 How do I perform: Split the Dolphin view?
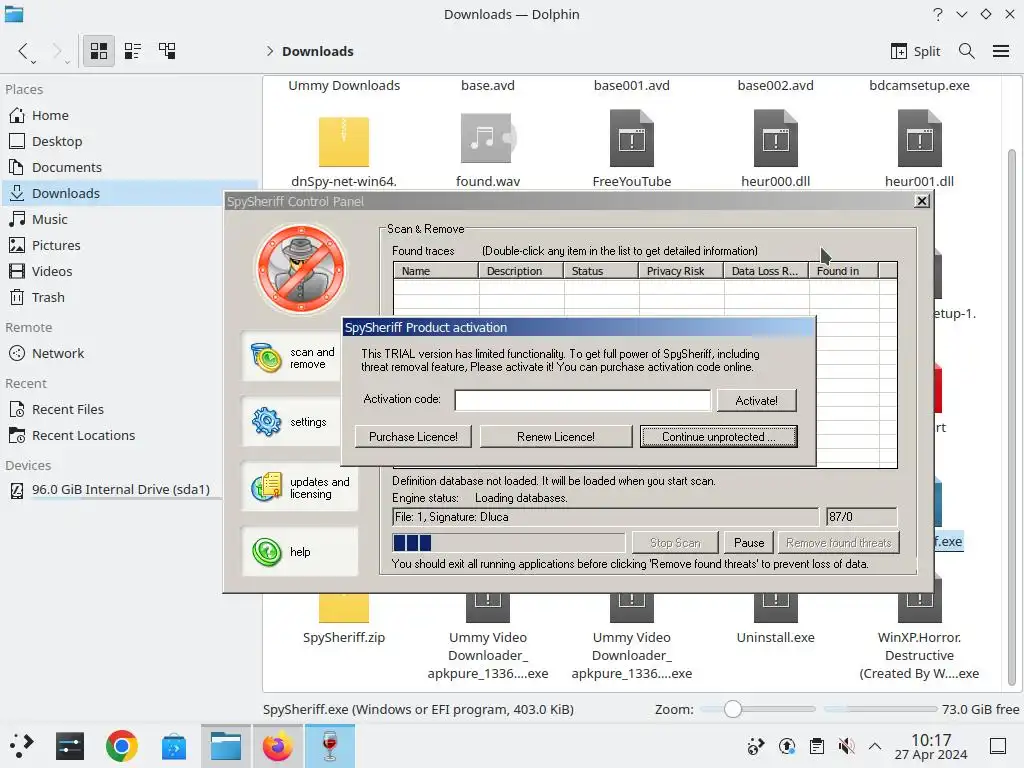coord(916,51)
